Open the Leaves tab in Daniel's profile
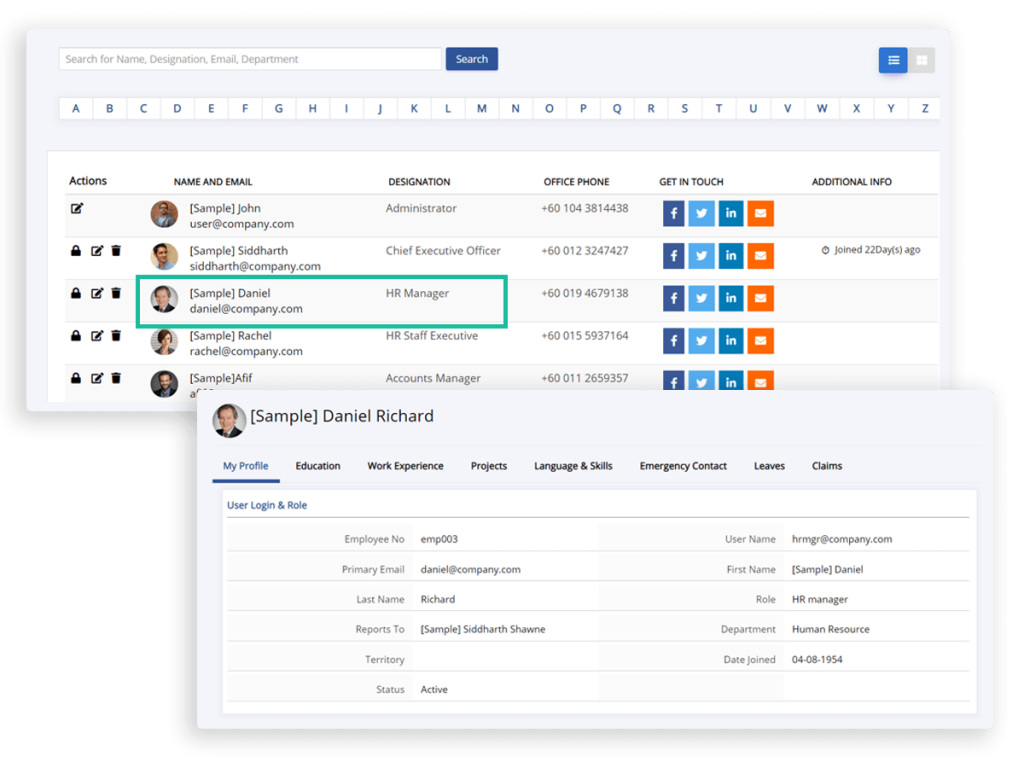The height and width of the screenshot is (768, 1024). (x=769, y=466)
